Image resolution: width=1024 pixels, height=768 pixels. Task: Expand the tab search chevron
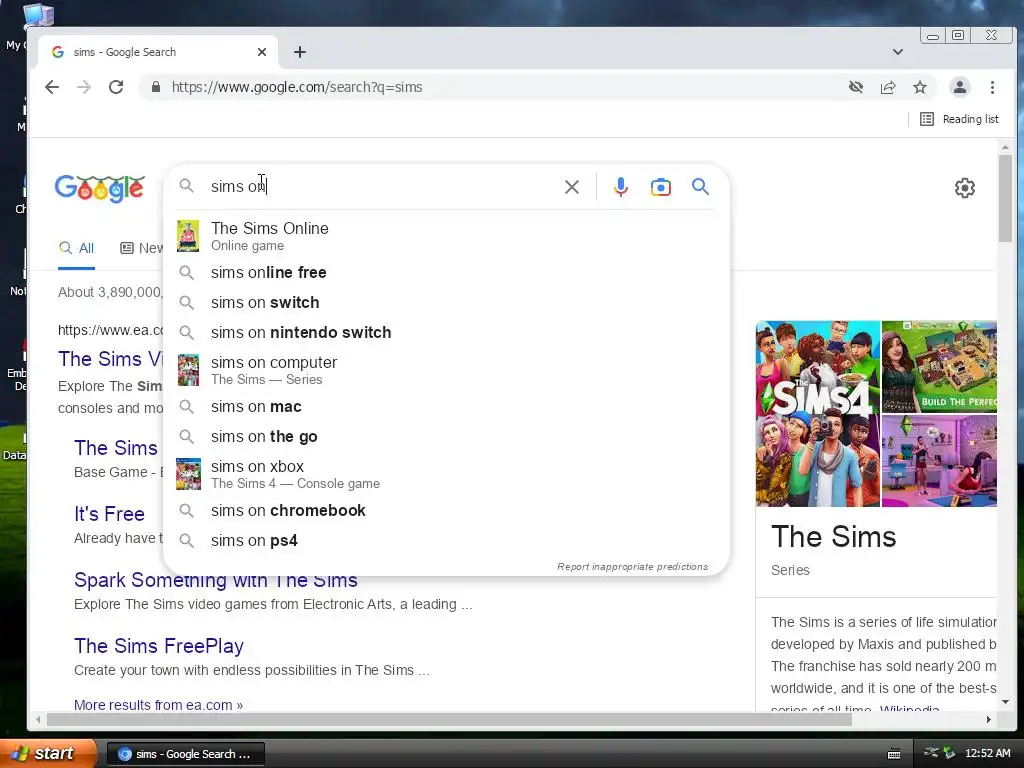pos(898,52)
